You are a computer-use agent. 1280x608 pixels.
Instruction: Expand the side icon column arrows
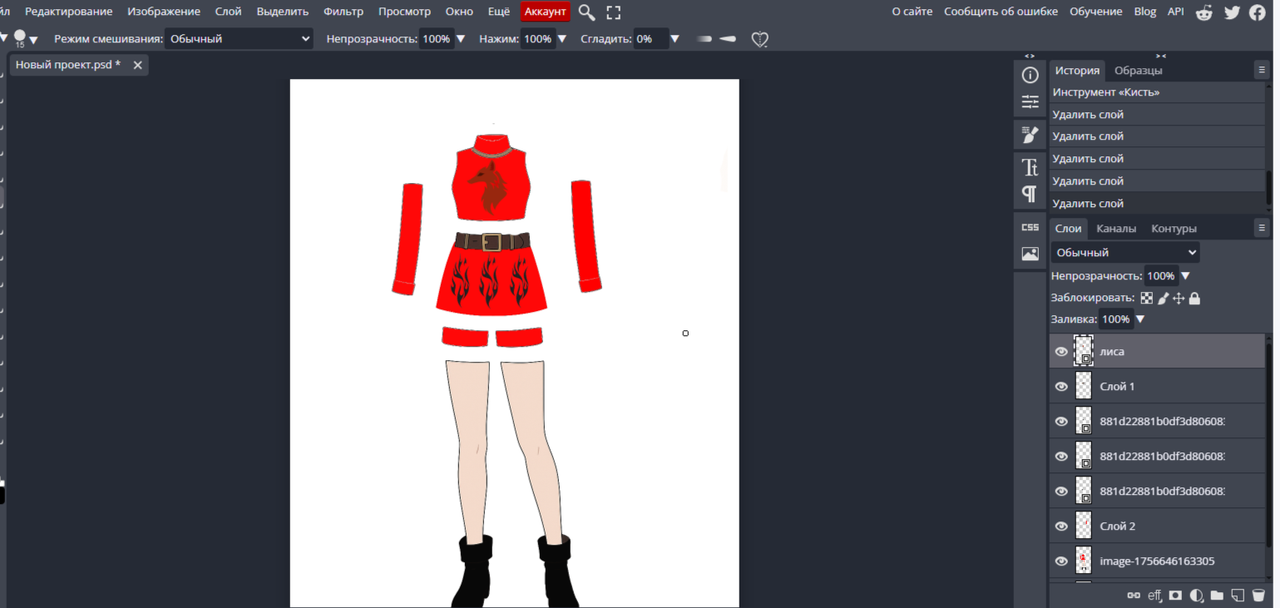[1030, 56]
